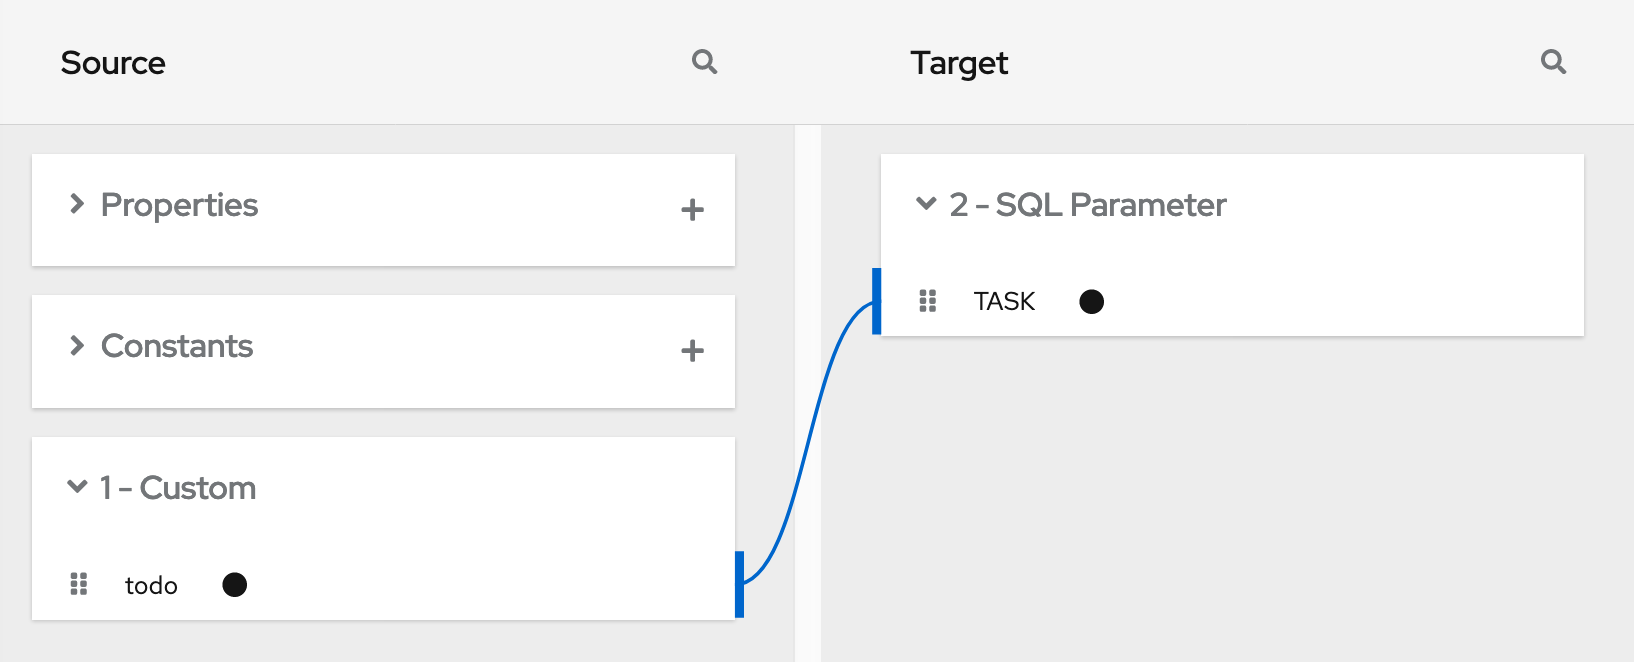The image size is (1634, 662).
Task: Collapse the 2 - SQL Parameter chevron
Action: (x=926, y=204)
